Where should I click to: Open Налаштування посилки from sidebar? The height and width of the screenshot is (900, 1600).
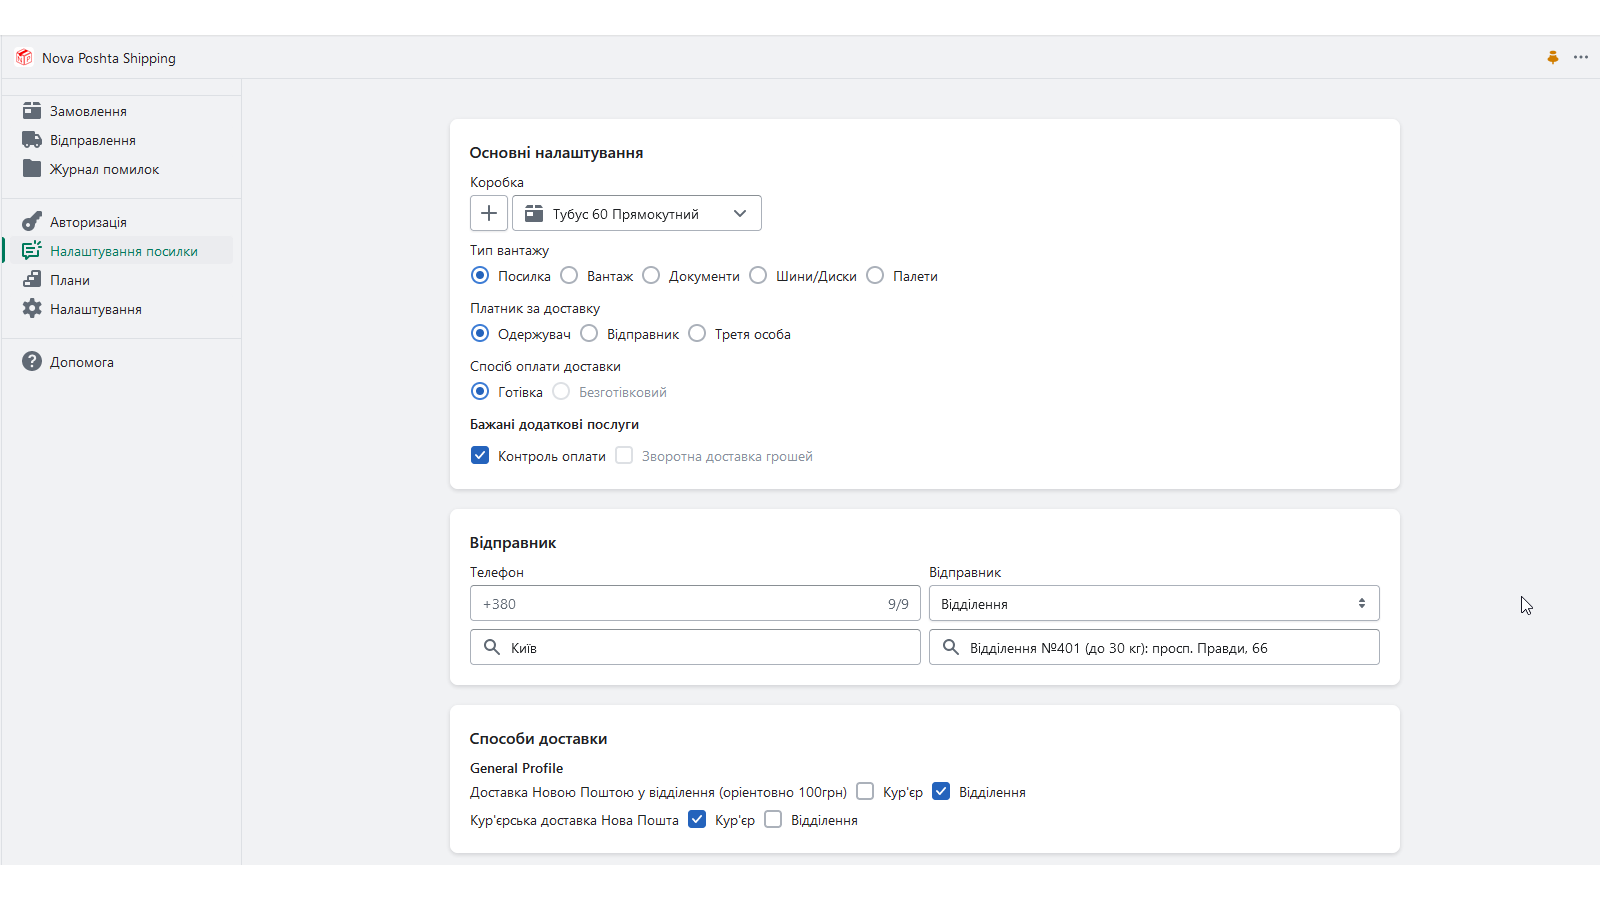click(x=123, y=251)
